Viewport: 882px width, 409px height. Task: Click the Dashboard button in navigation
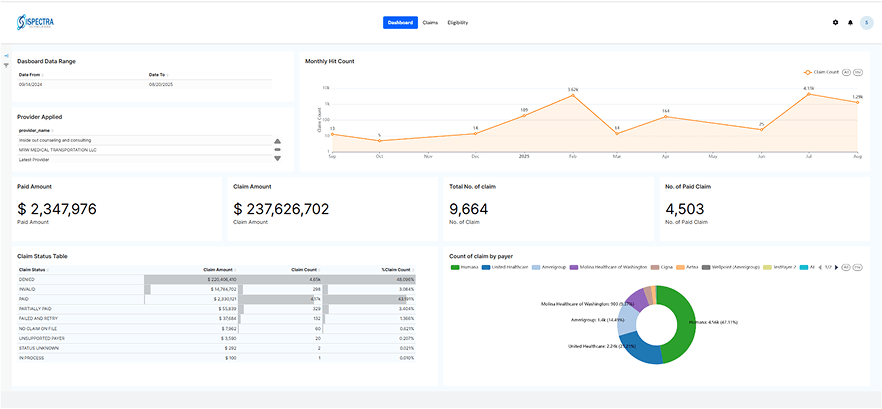[x=400, y=22]
